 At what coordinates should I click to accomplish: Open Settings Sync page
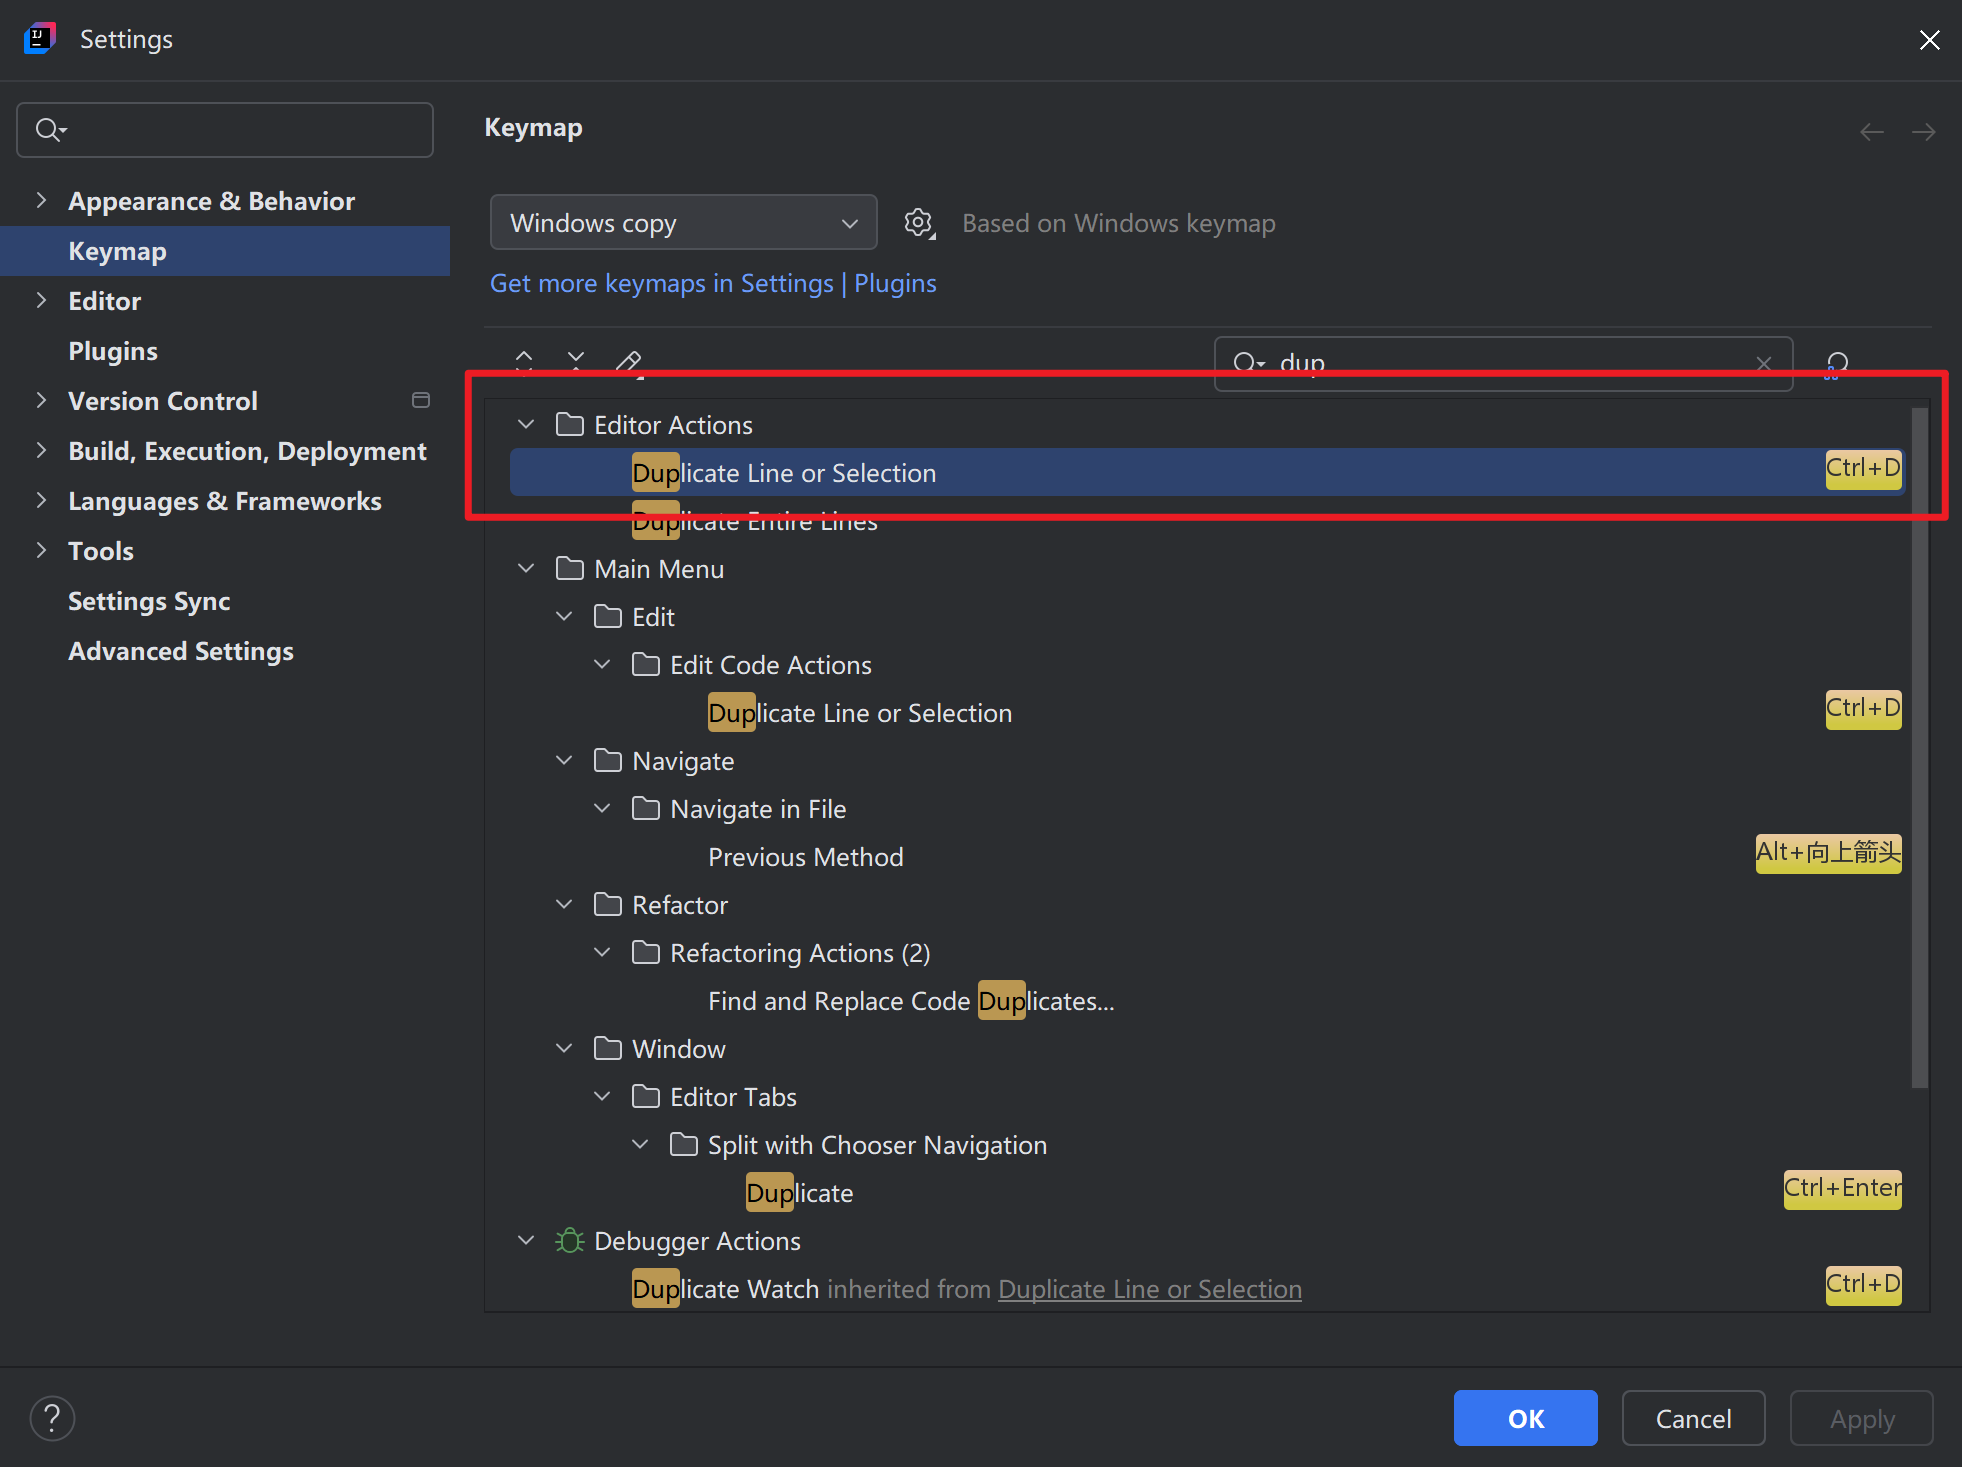(x=149, y=601)
